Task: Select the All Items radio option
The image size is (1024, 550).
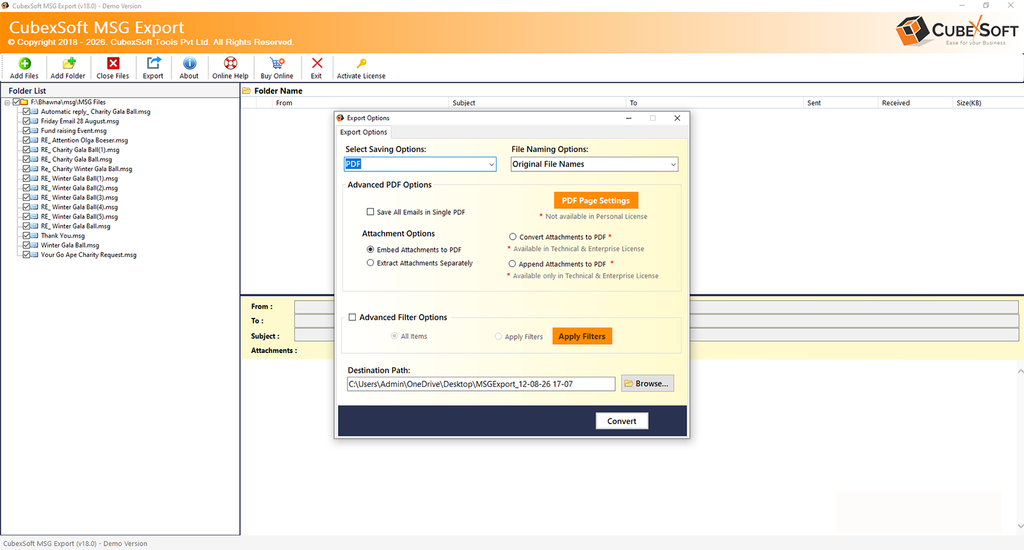Action: coord(394,336)
